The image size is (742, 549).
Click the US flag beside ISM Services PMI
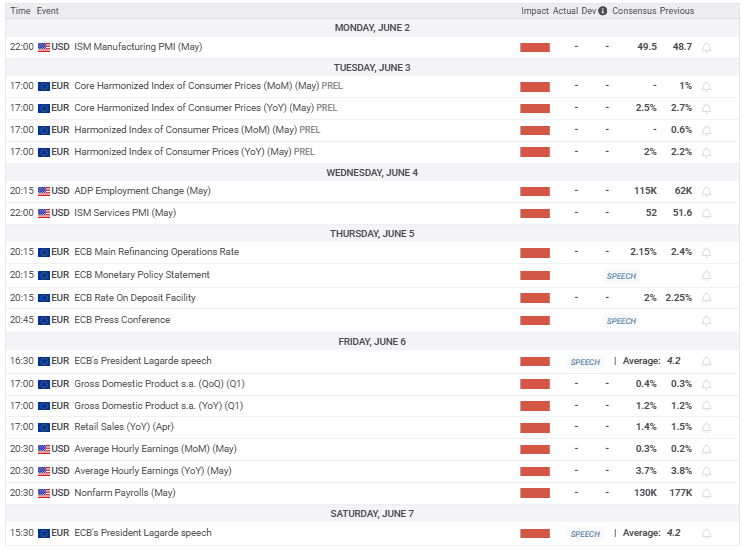pos(44,213)
